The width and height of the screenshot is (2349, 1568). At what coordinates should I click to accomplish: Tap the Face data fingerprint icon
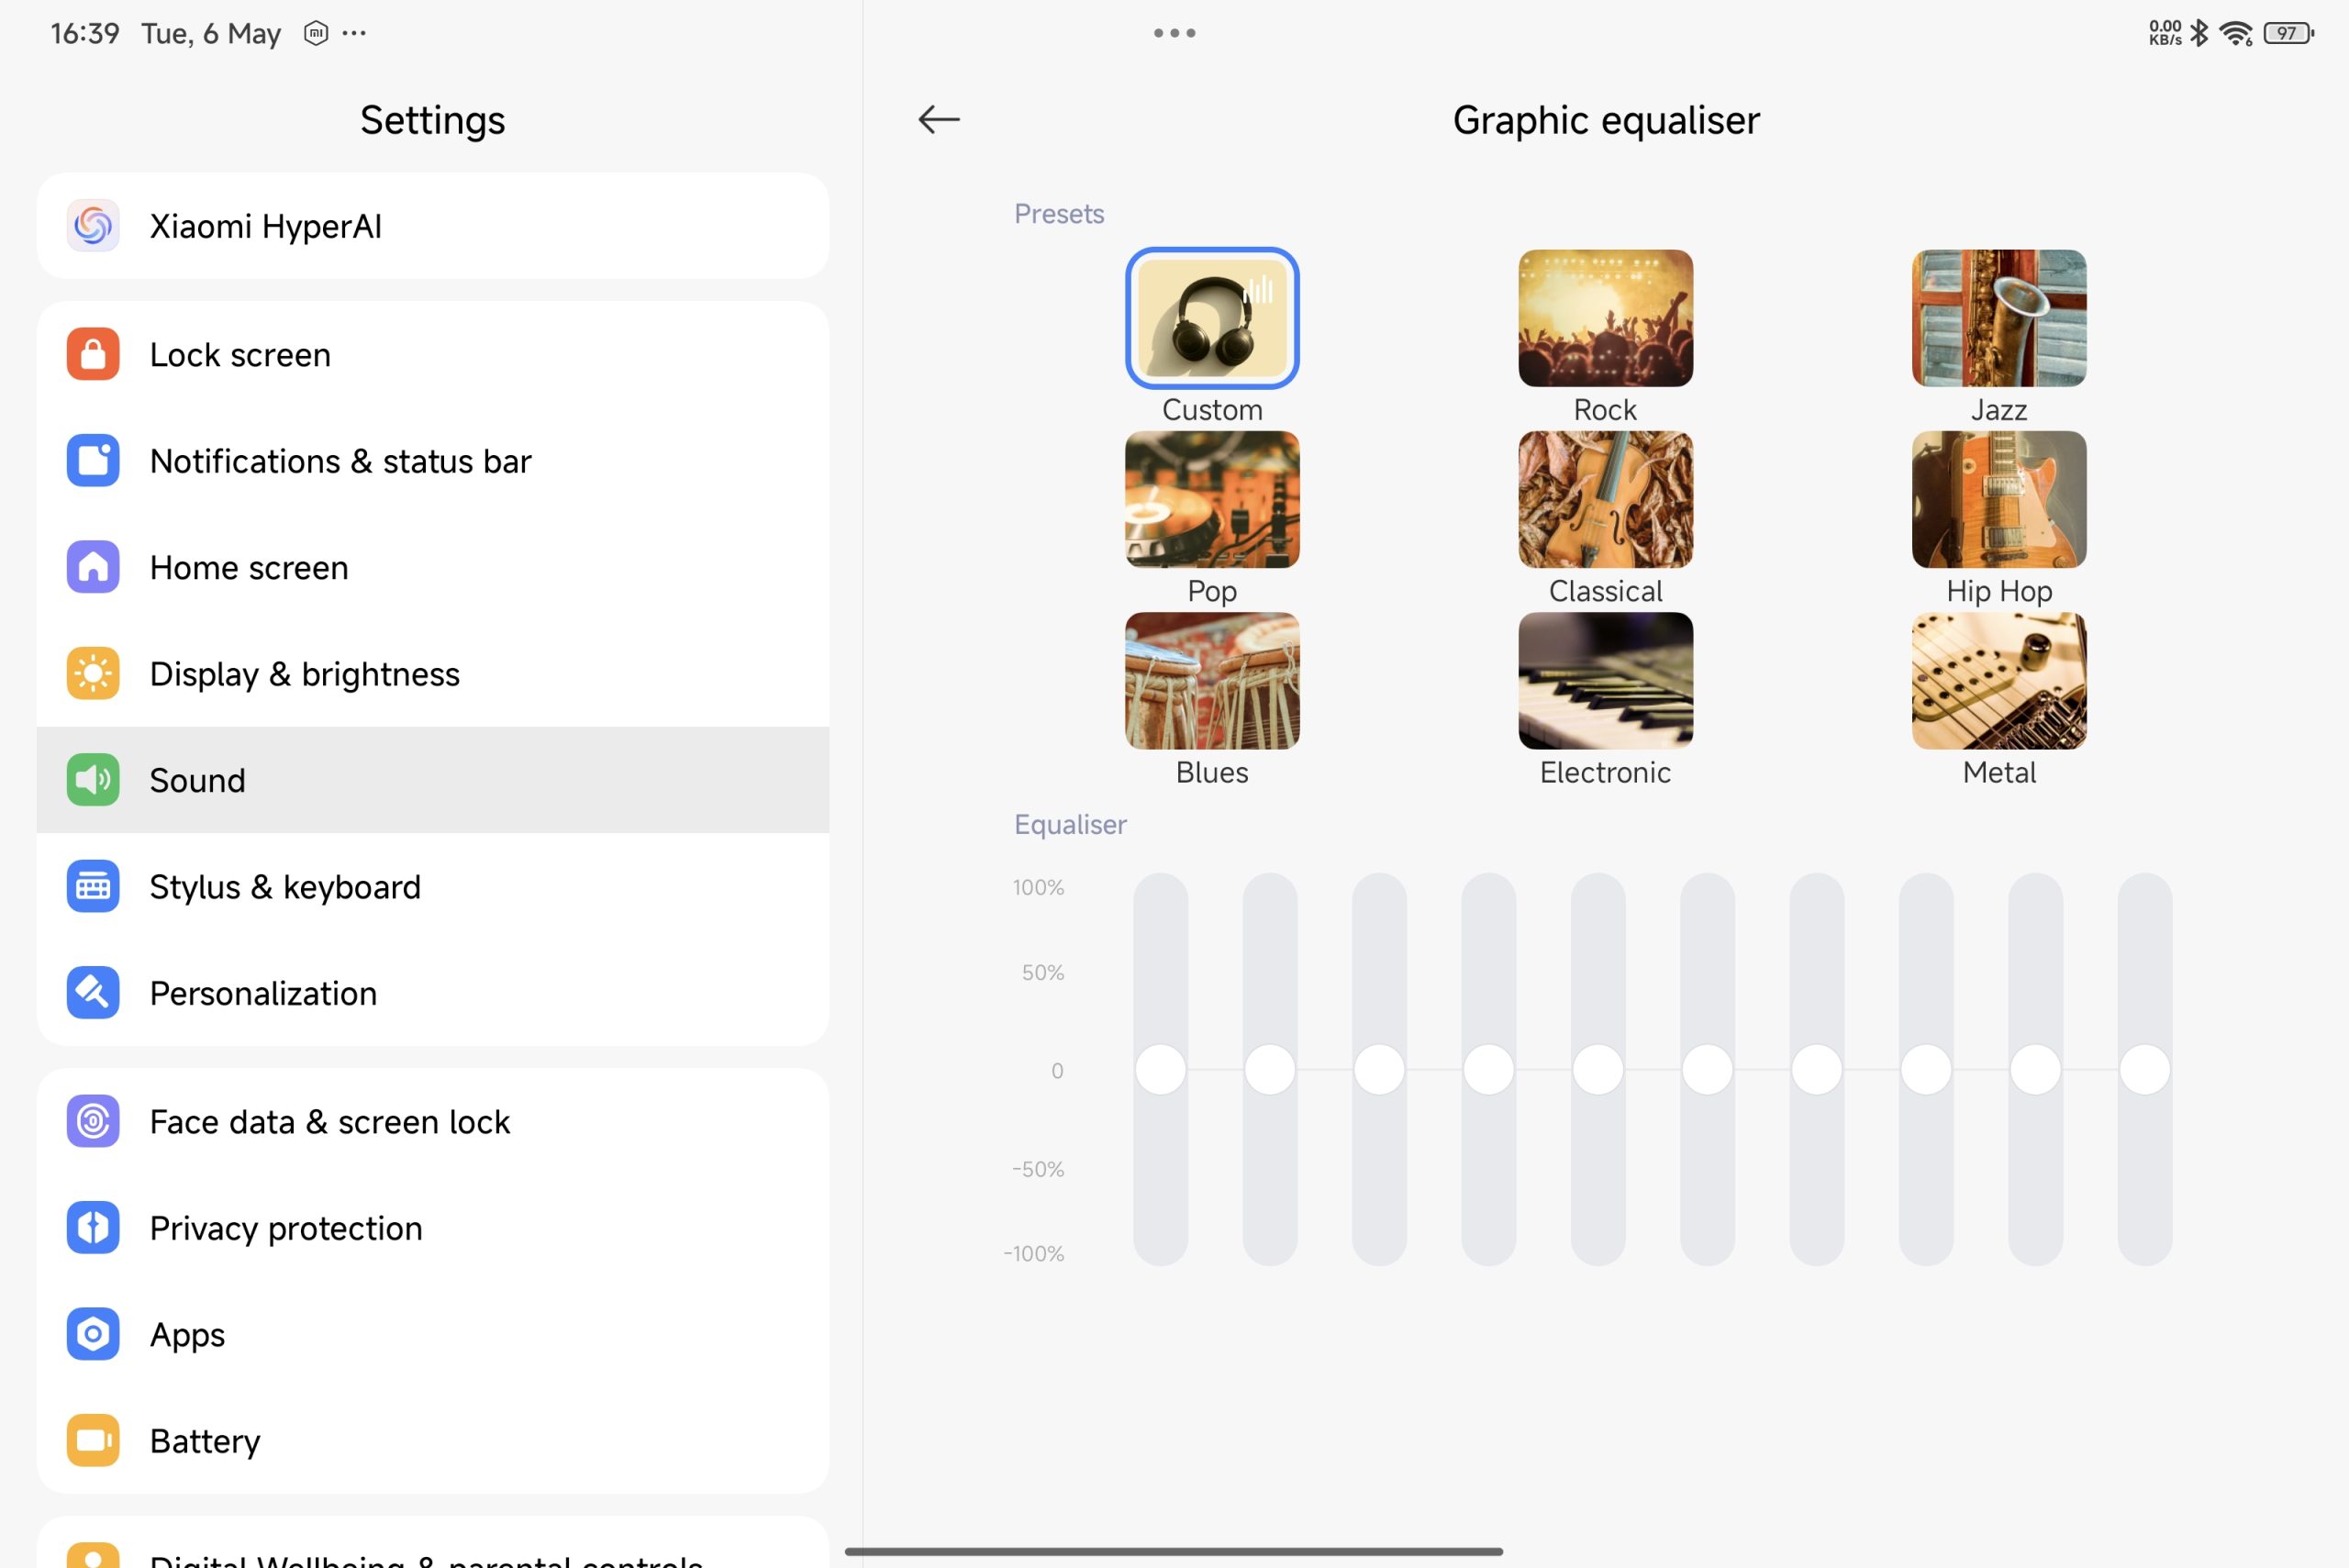[x=93, y=1121]
